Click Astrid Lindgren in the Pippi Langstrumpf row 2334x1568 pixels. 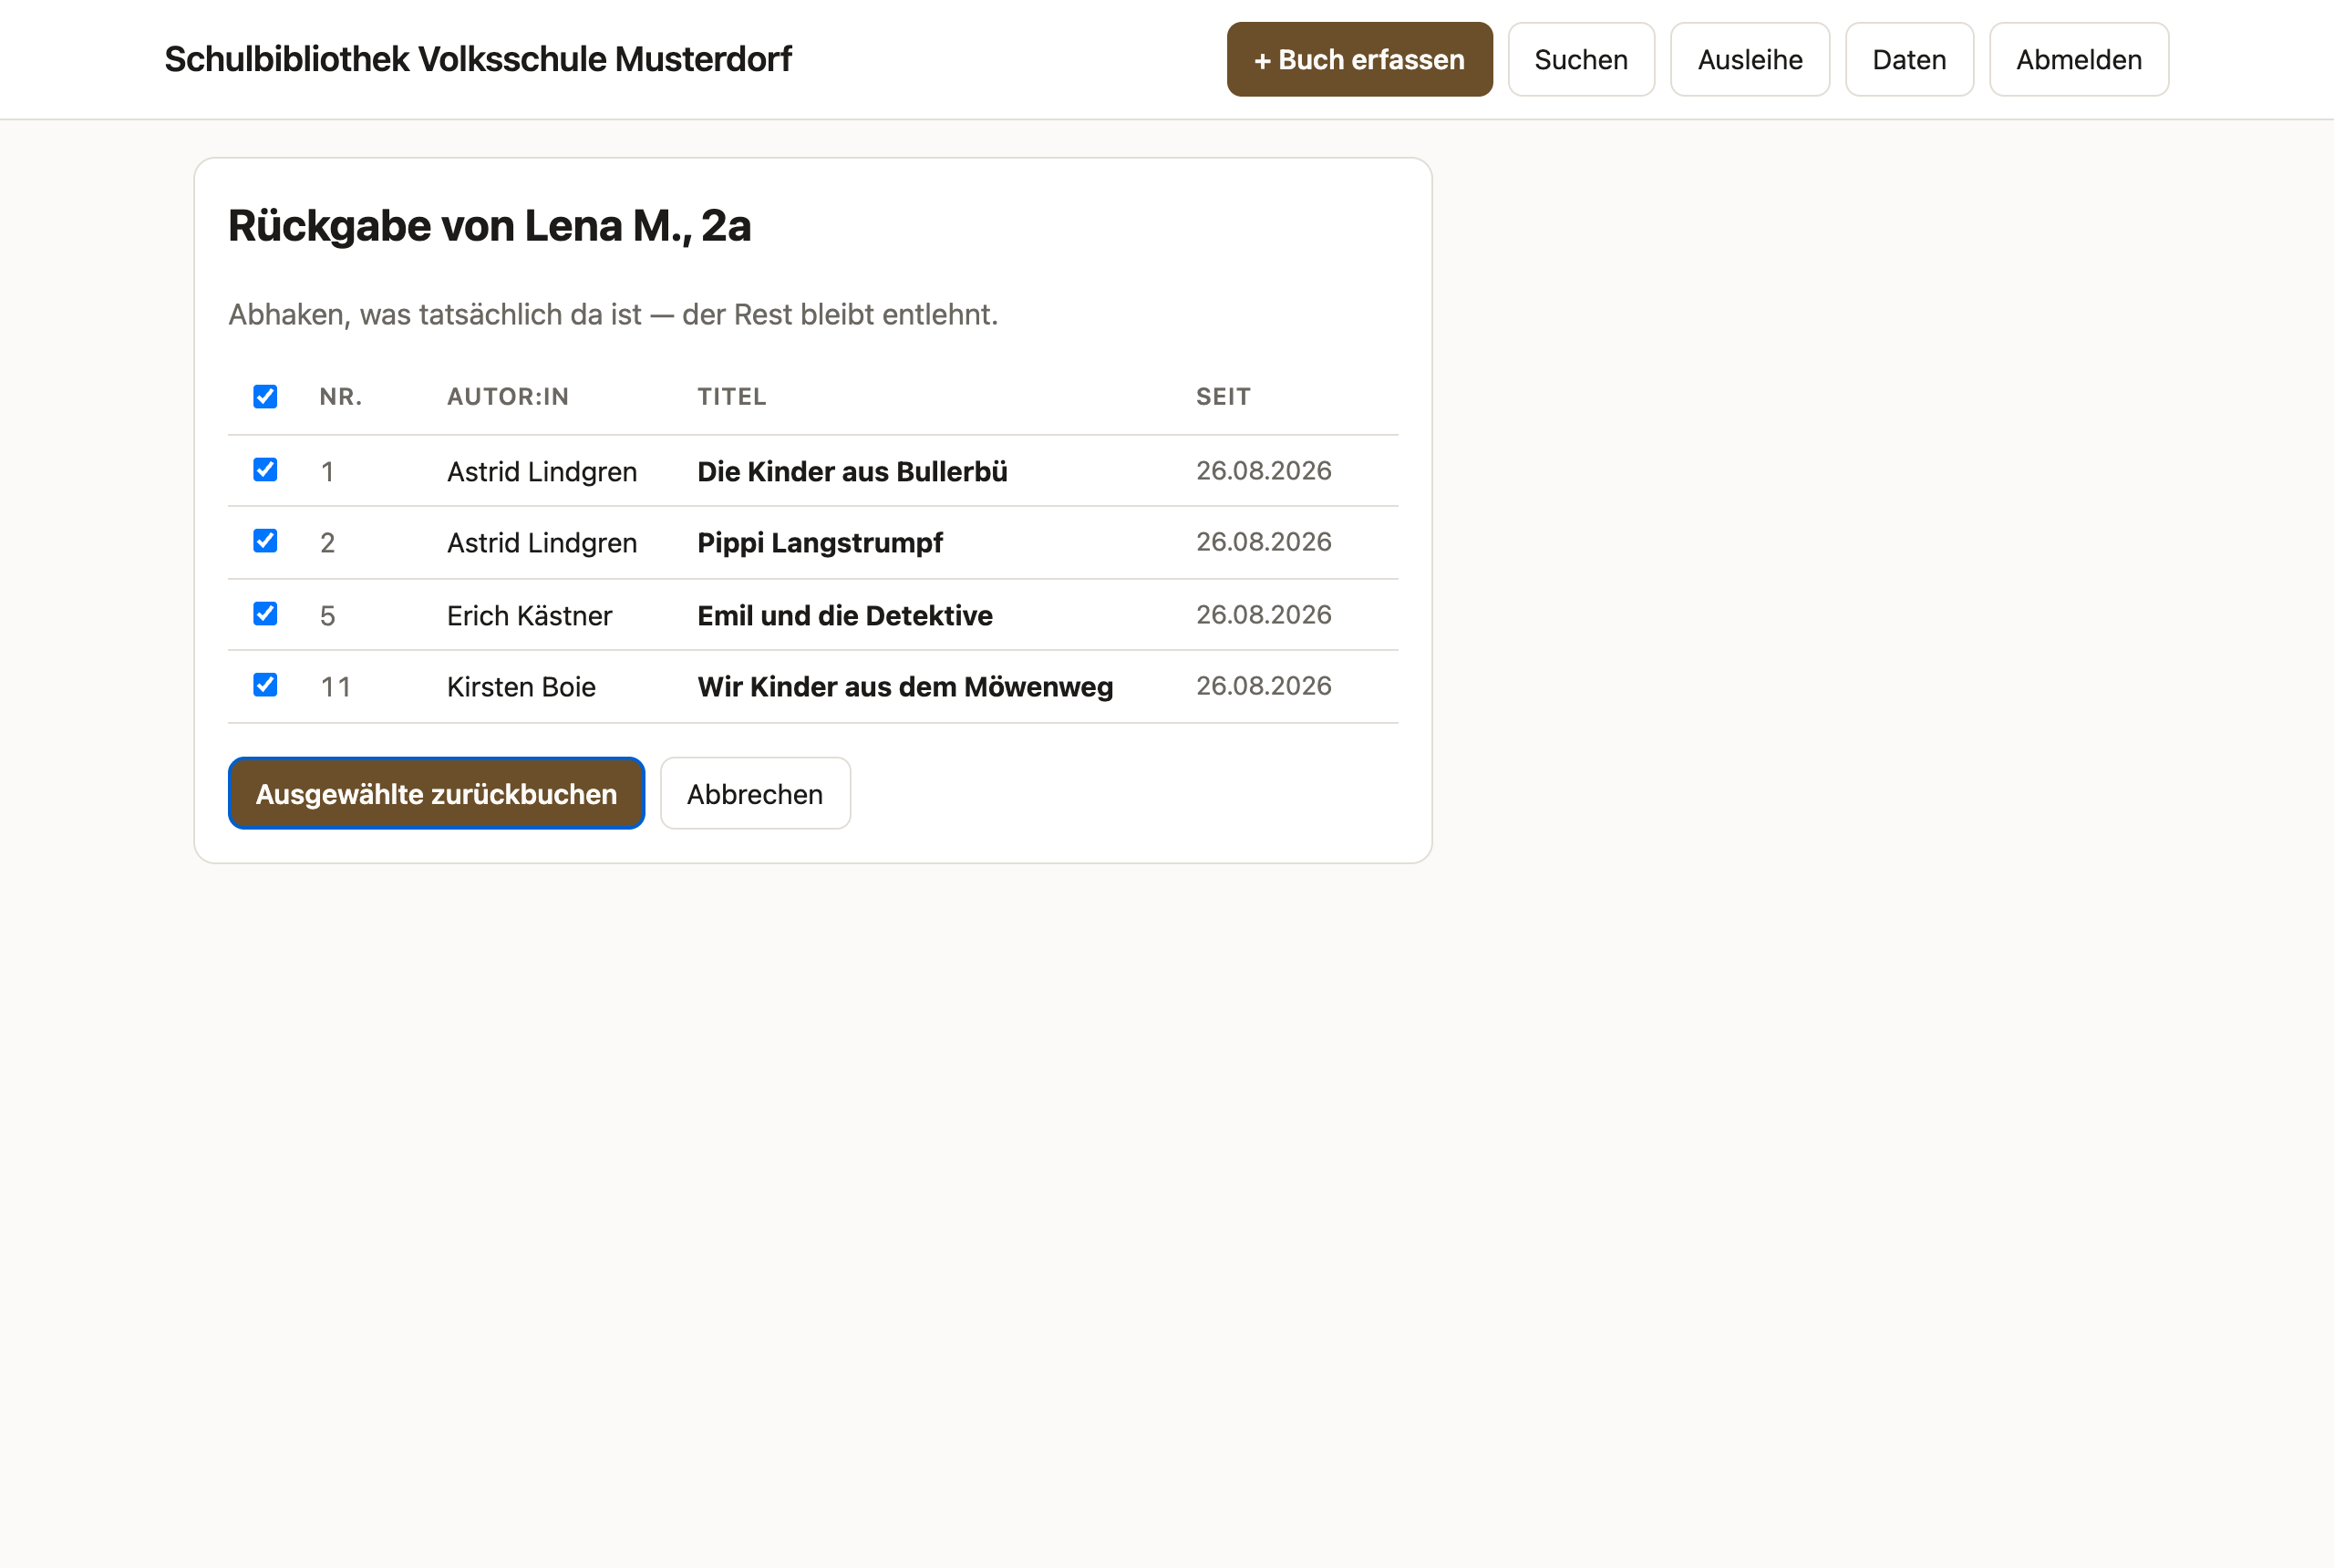click(x=542, y=543)
